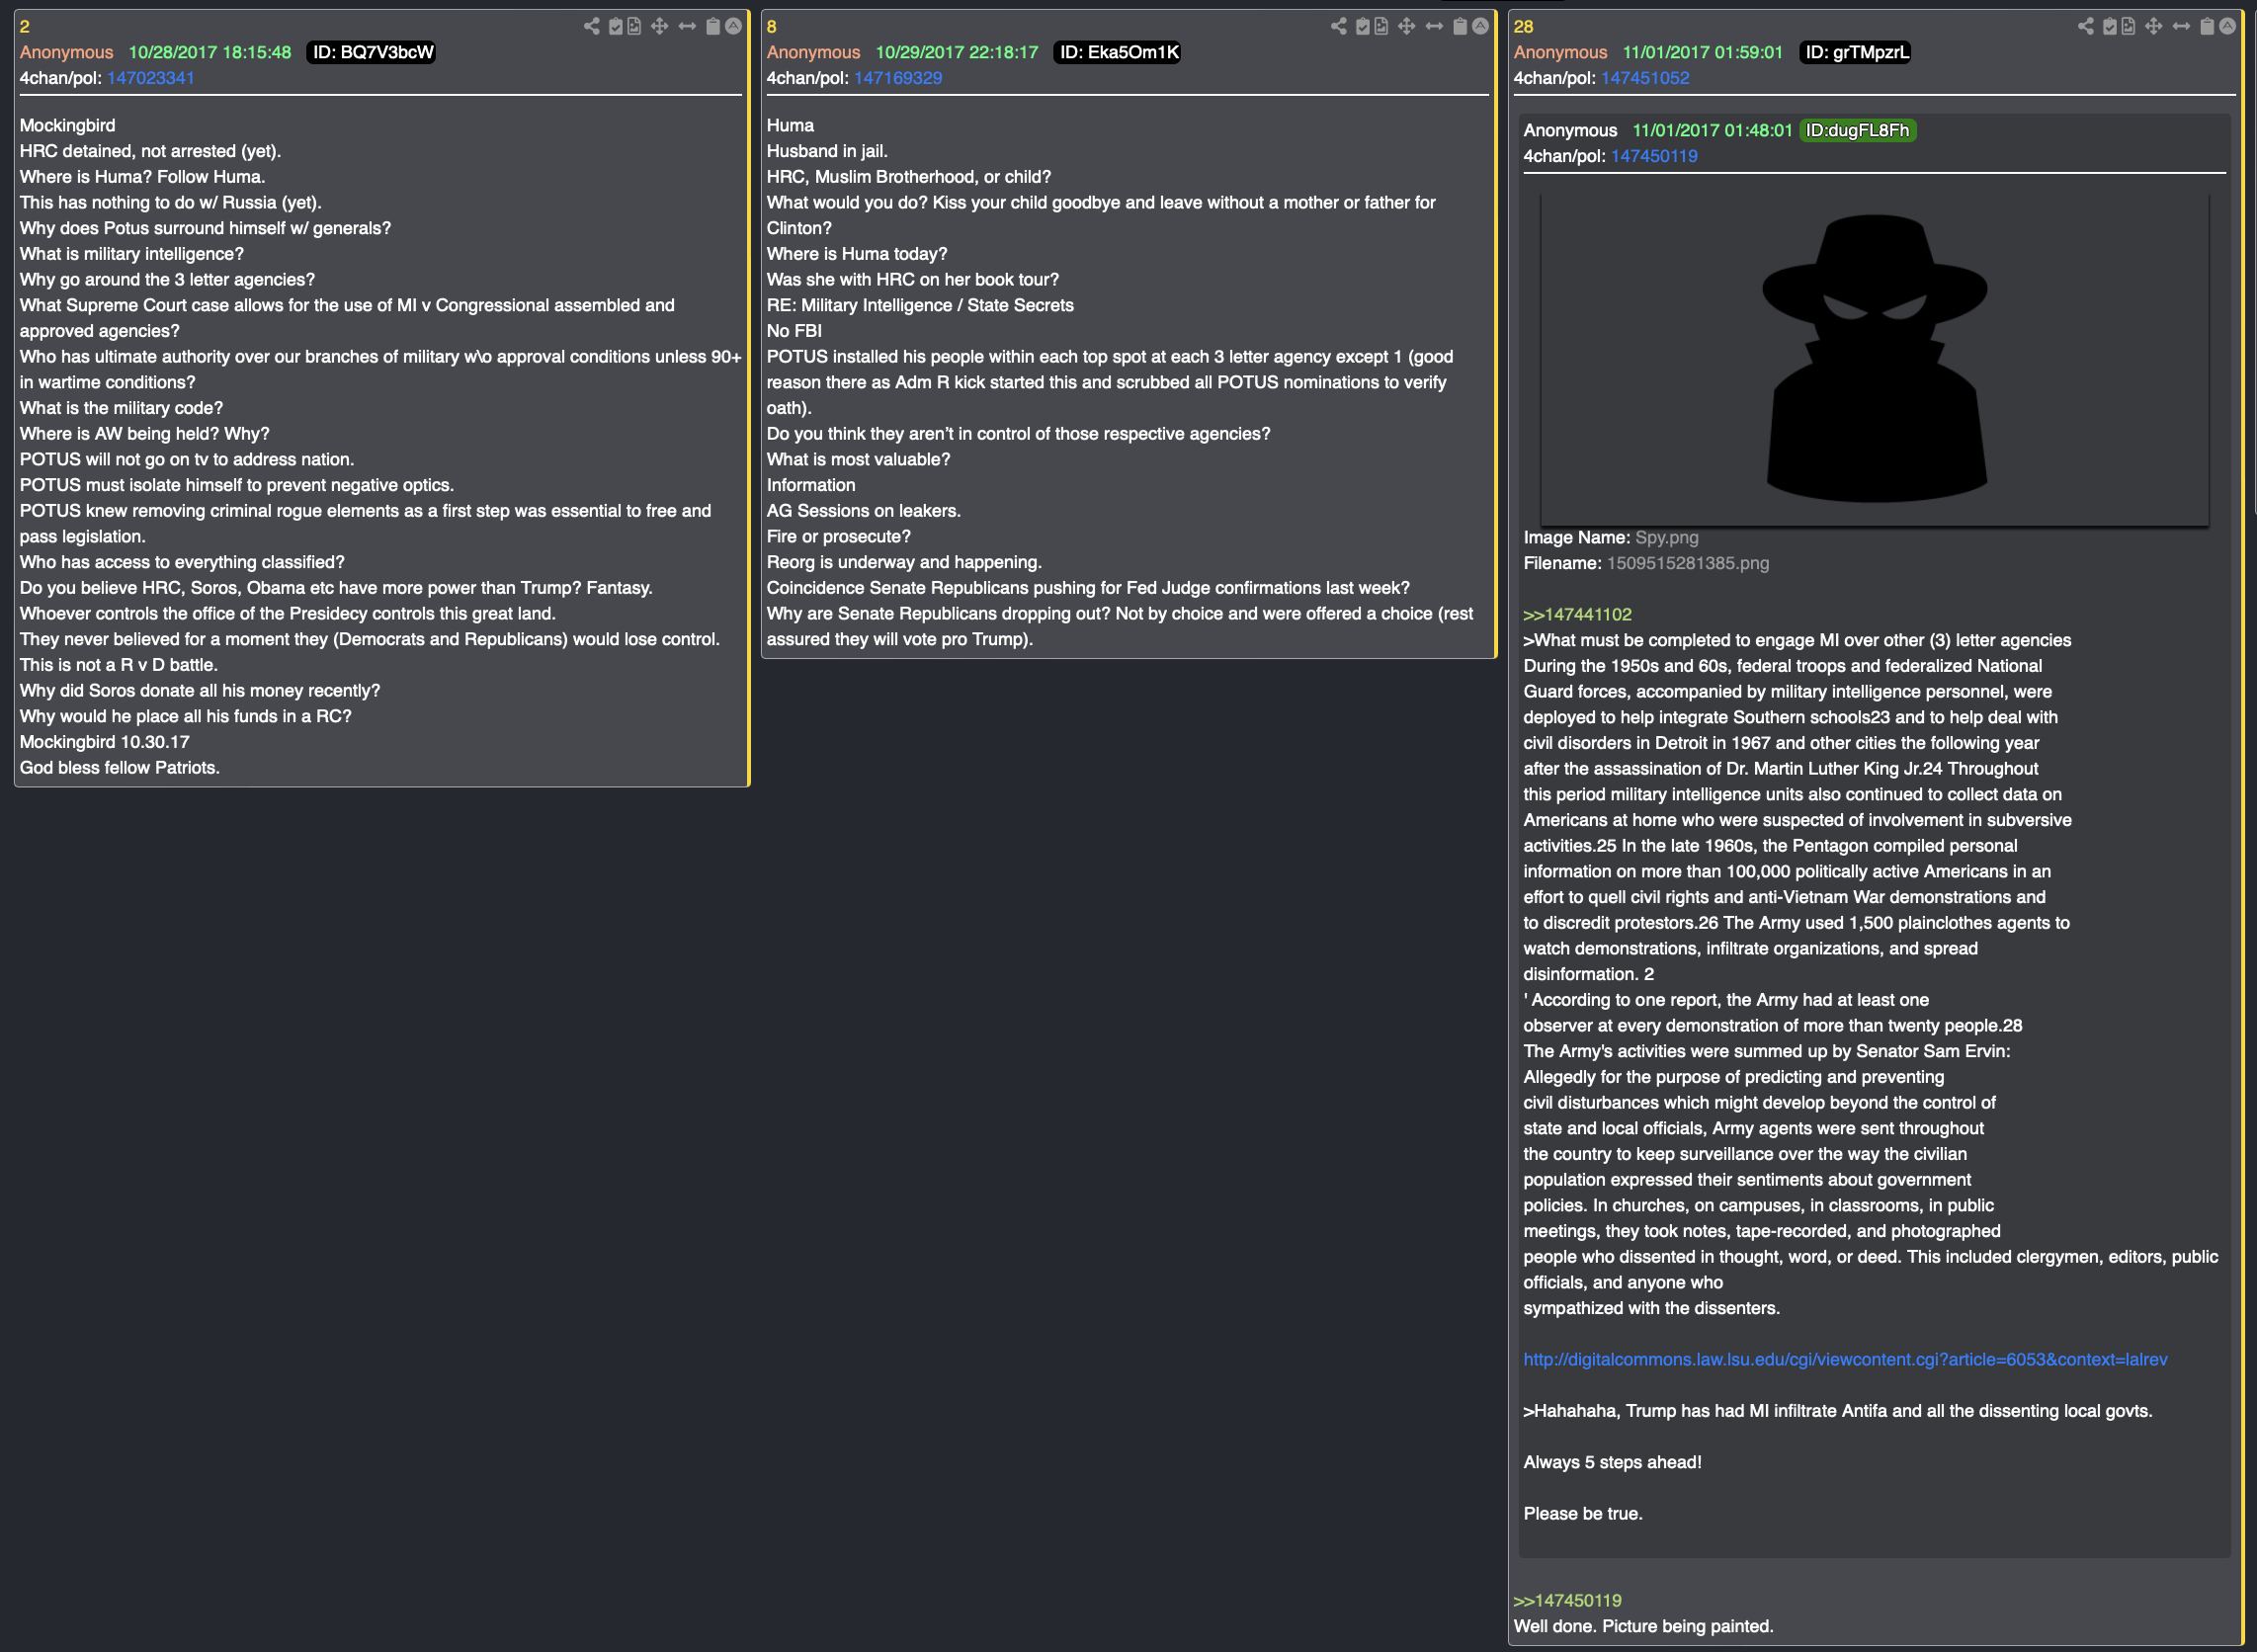Click the clipboard-check icon on post 8
This screenshot has height=1652, width=2257.
pyautogui.click(x=1363, y=26)
